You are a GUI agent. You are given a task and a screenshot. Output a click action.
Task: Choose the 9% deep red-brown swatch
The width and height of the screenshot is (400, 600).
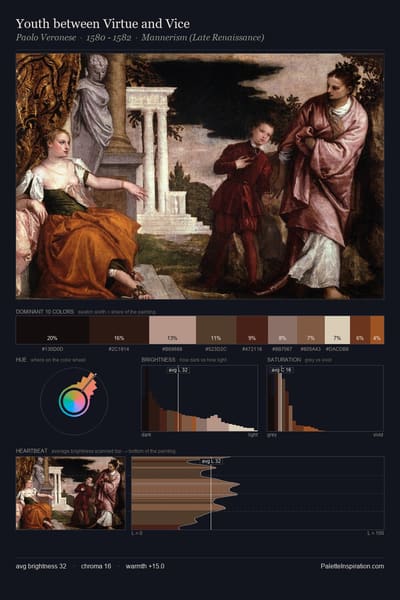(252, 330)
